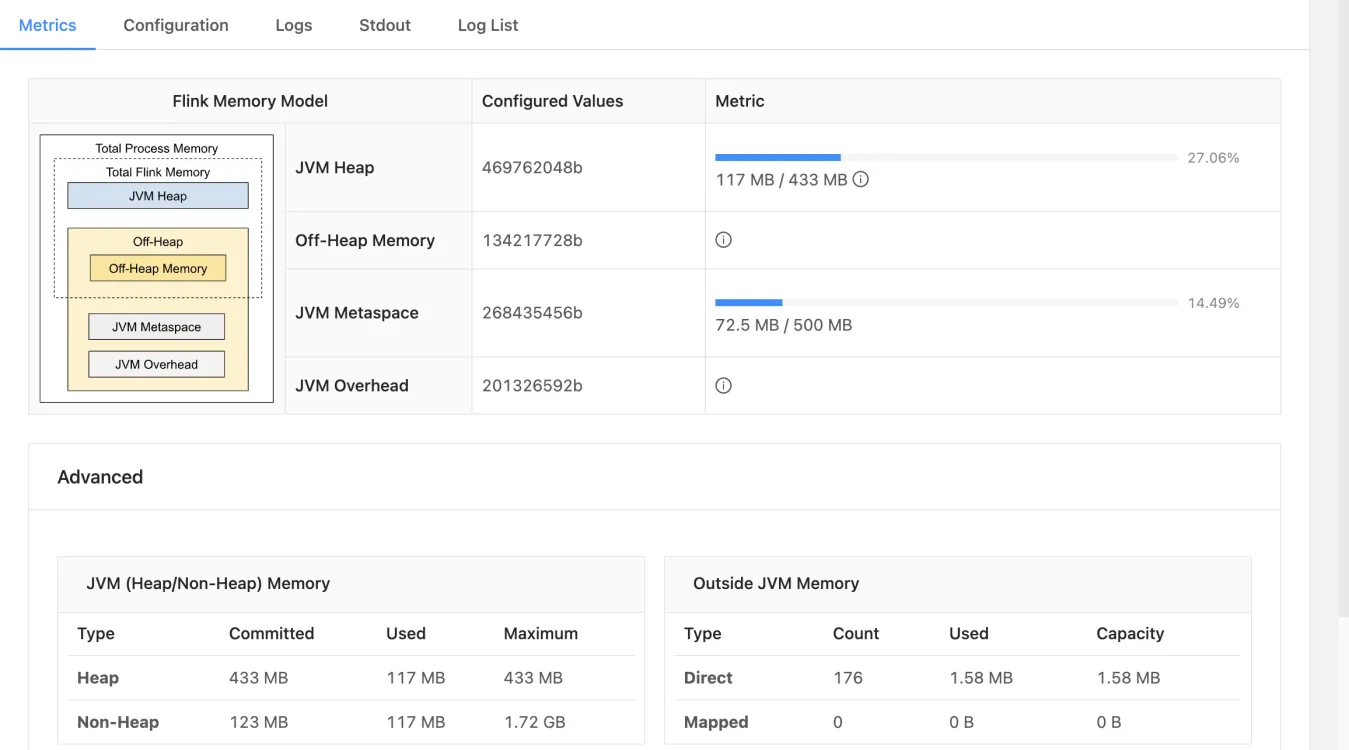This screenshot has height=750, width=1349.
Task: Click the Heap maximum value 433 MB
Action: click(533, 677)
